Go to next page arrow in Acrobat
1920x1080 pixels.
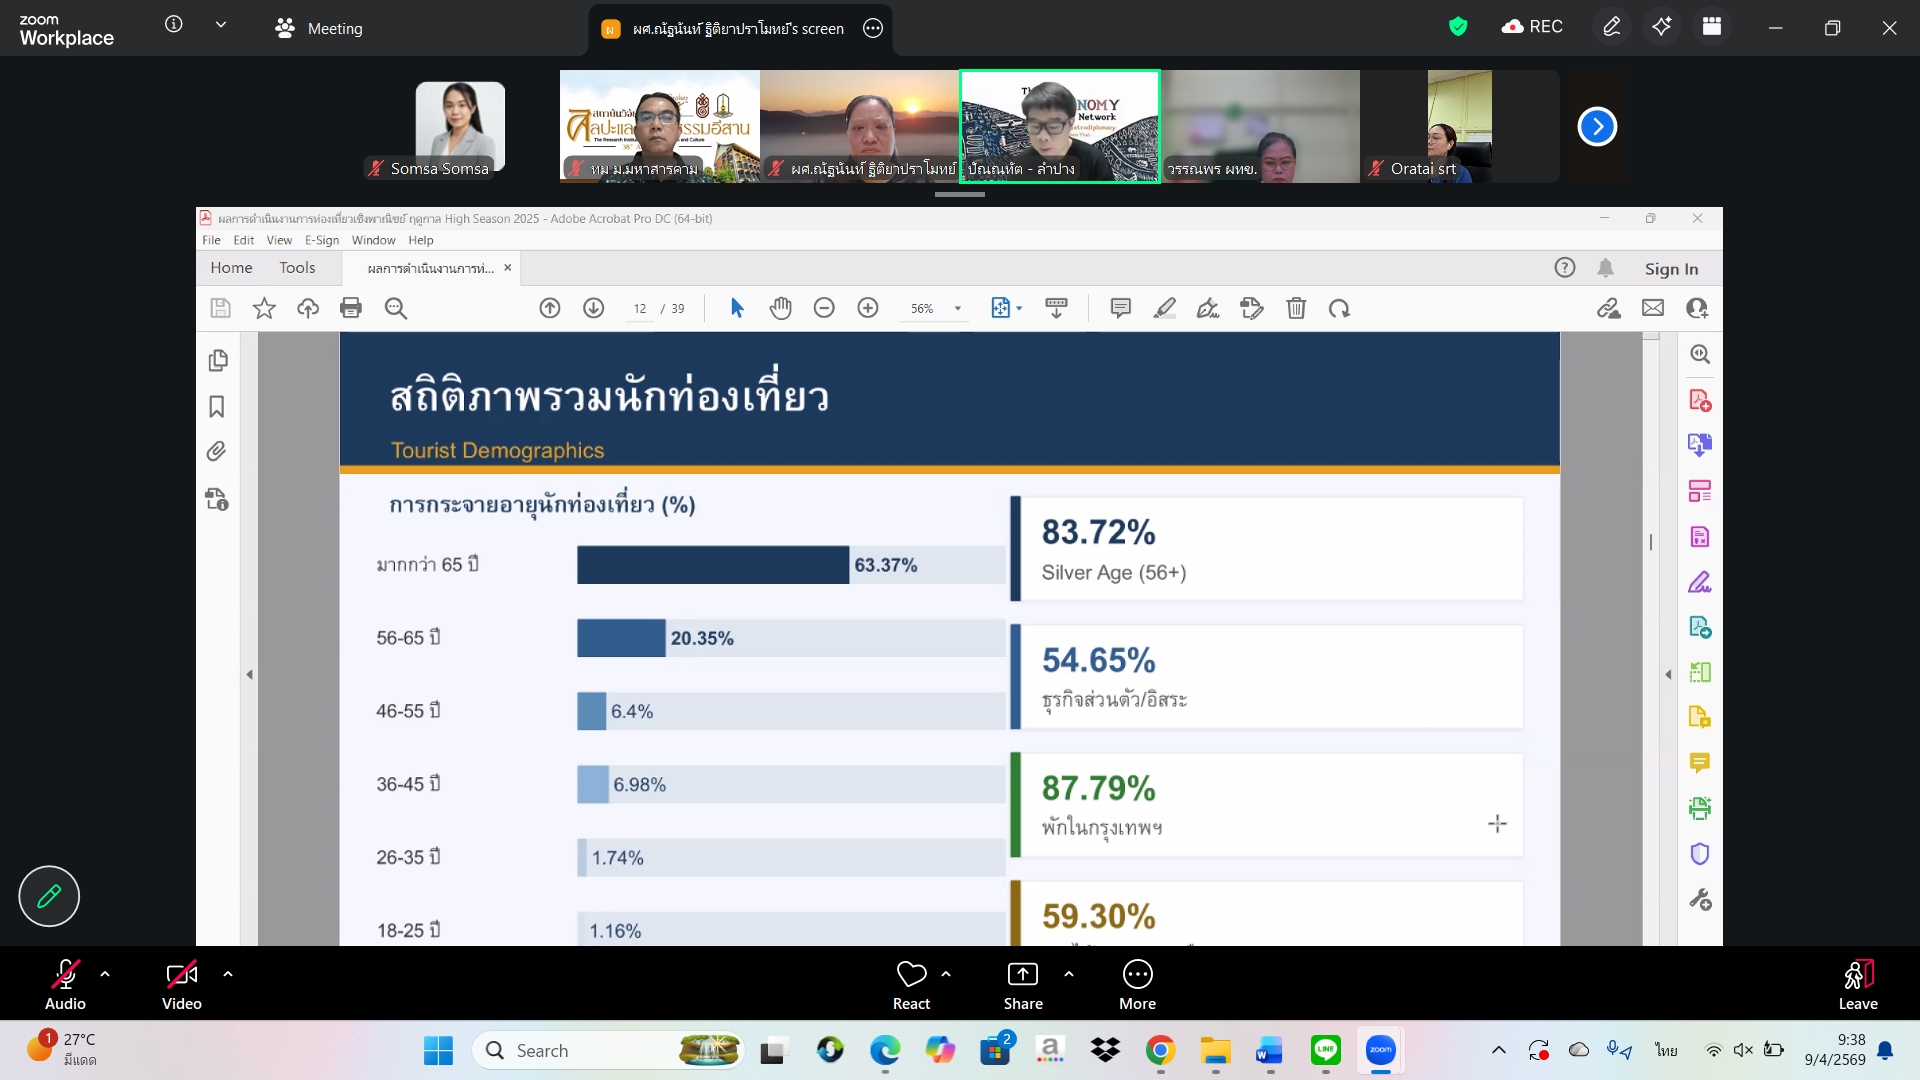pyautogui.click(x=594, y=308)
